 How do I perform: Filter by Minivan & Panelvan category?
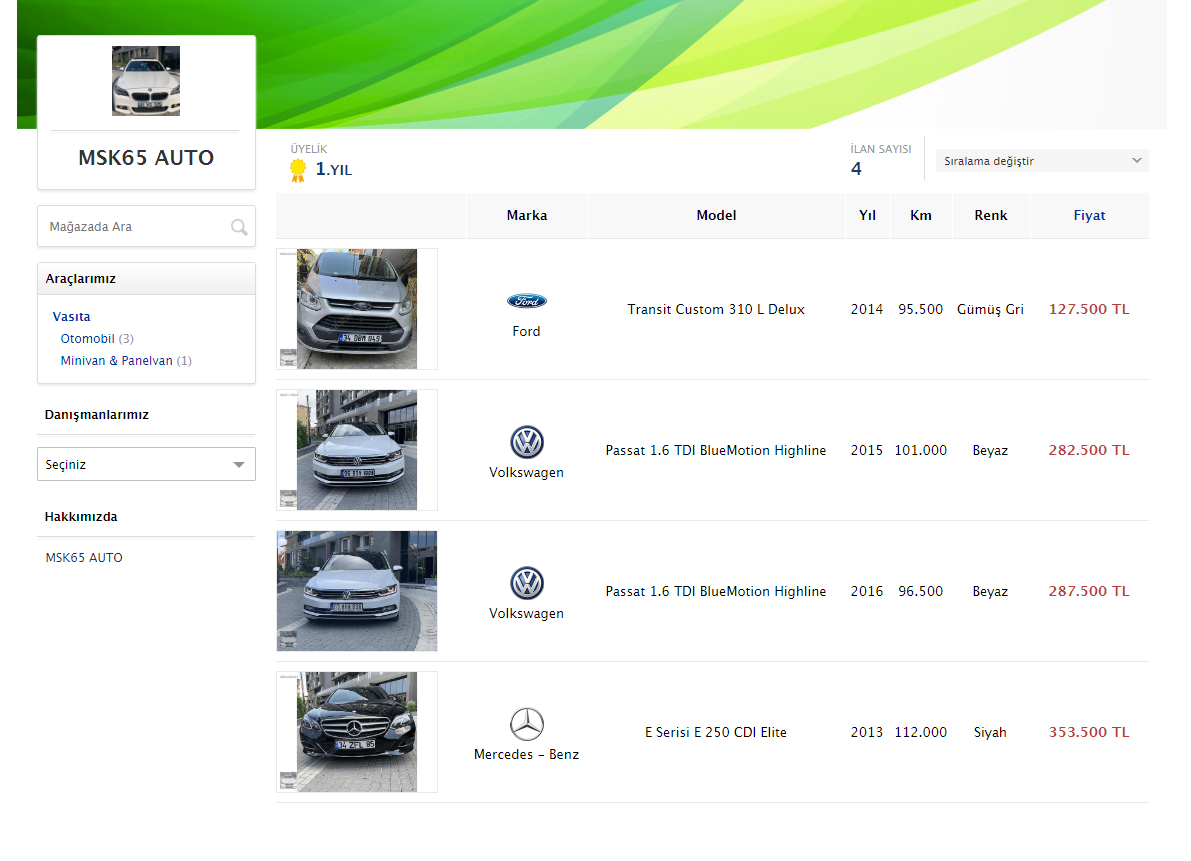(116, 361)
